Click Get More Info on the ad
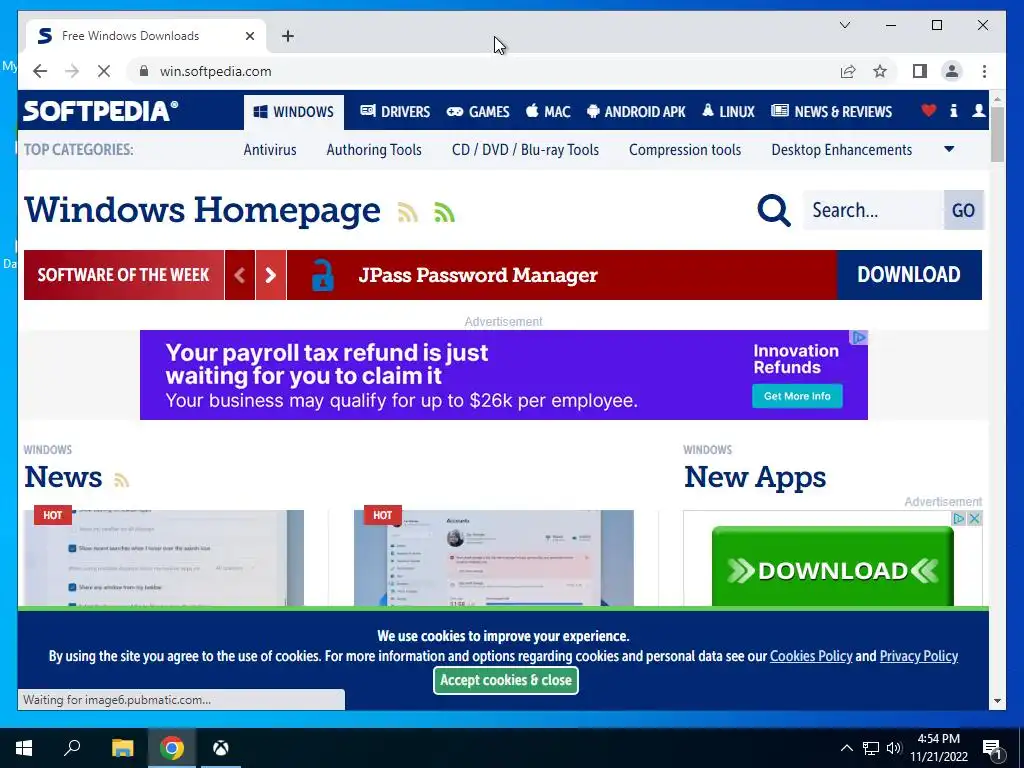1024x768 pixels. [797, 396]
